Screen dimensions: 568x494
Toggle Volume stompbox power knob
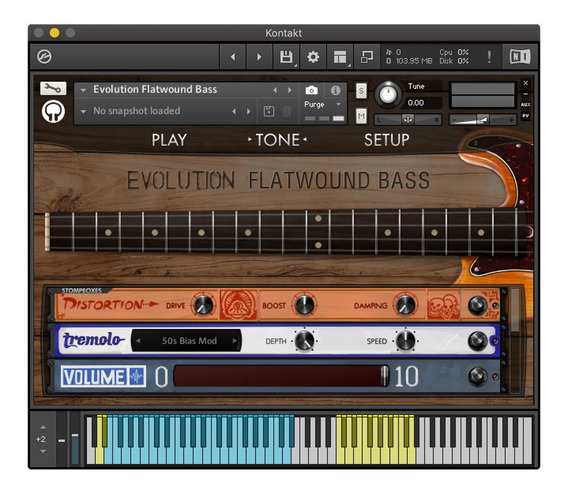tap(478, 376)
